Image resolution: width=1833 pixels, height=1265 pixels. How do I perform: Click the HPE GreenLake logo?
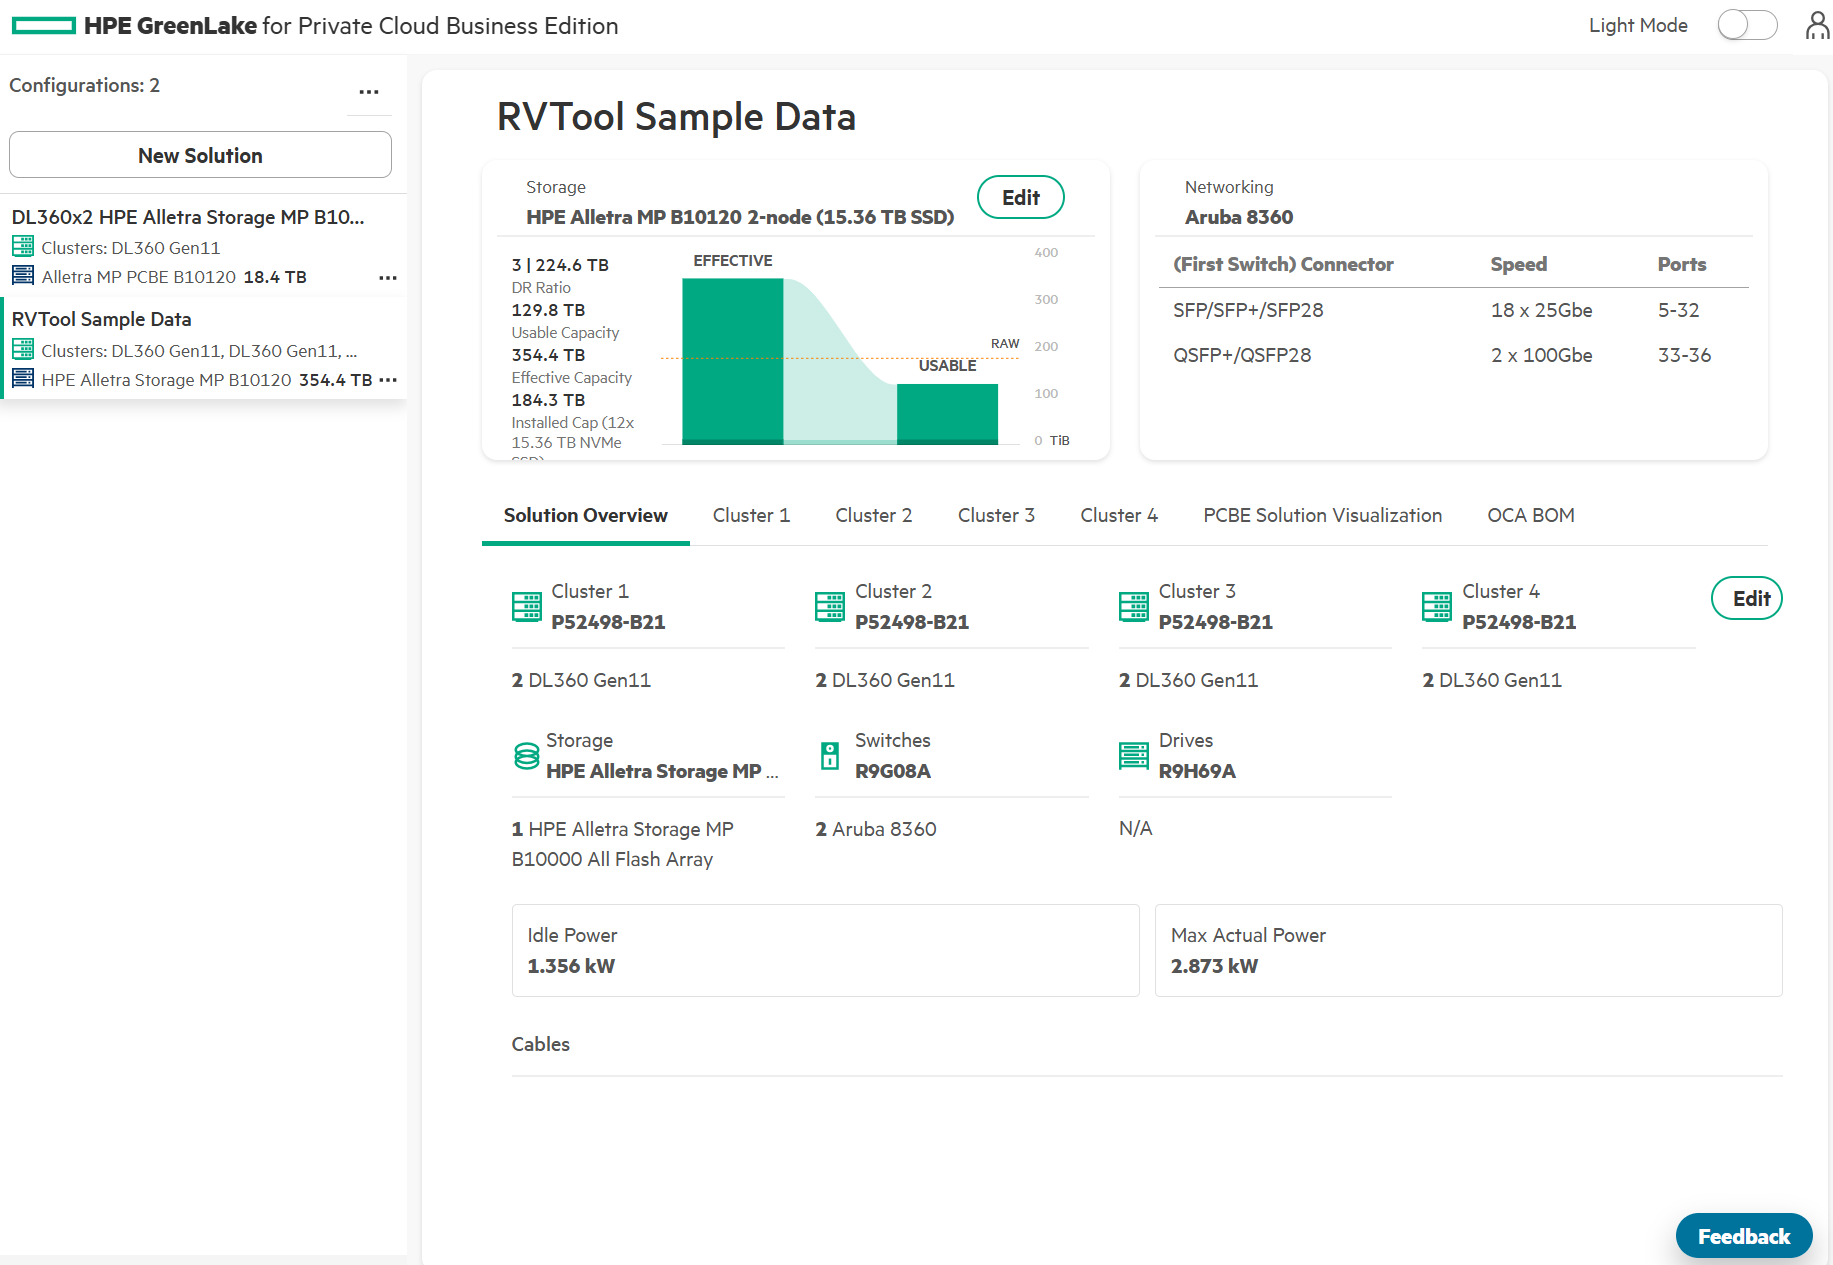(42, 25)
